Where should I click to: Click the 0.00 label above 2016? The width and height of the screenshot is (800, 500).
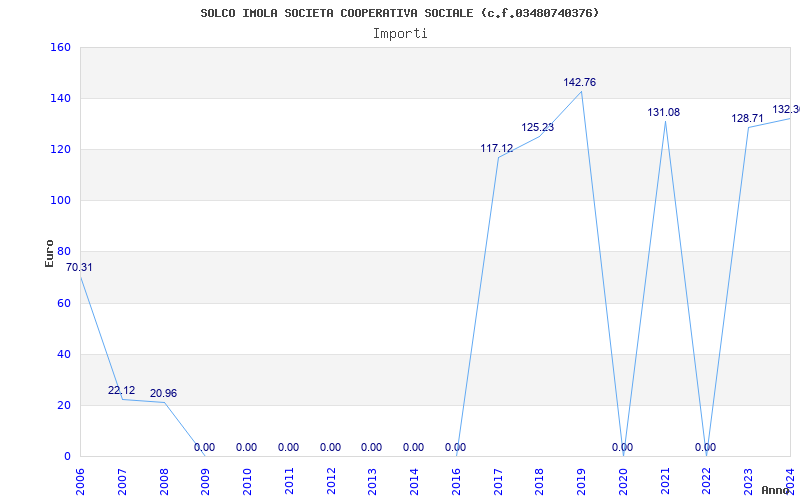tap(455, 447)
